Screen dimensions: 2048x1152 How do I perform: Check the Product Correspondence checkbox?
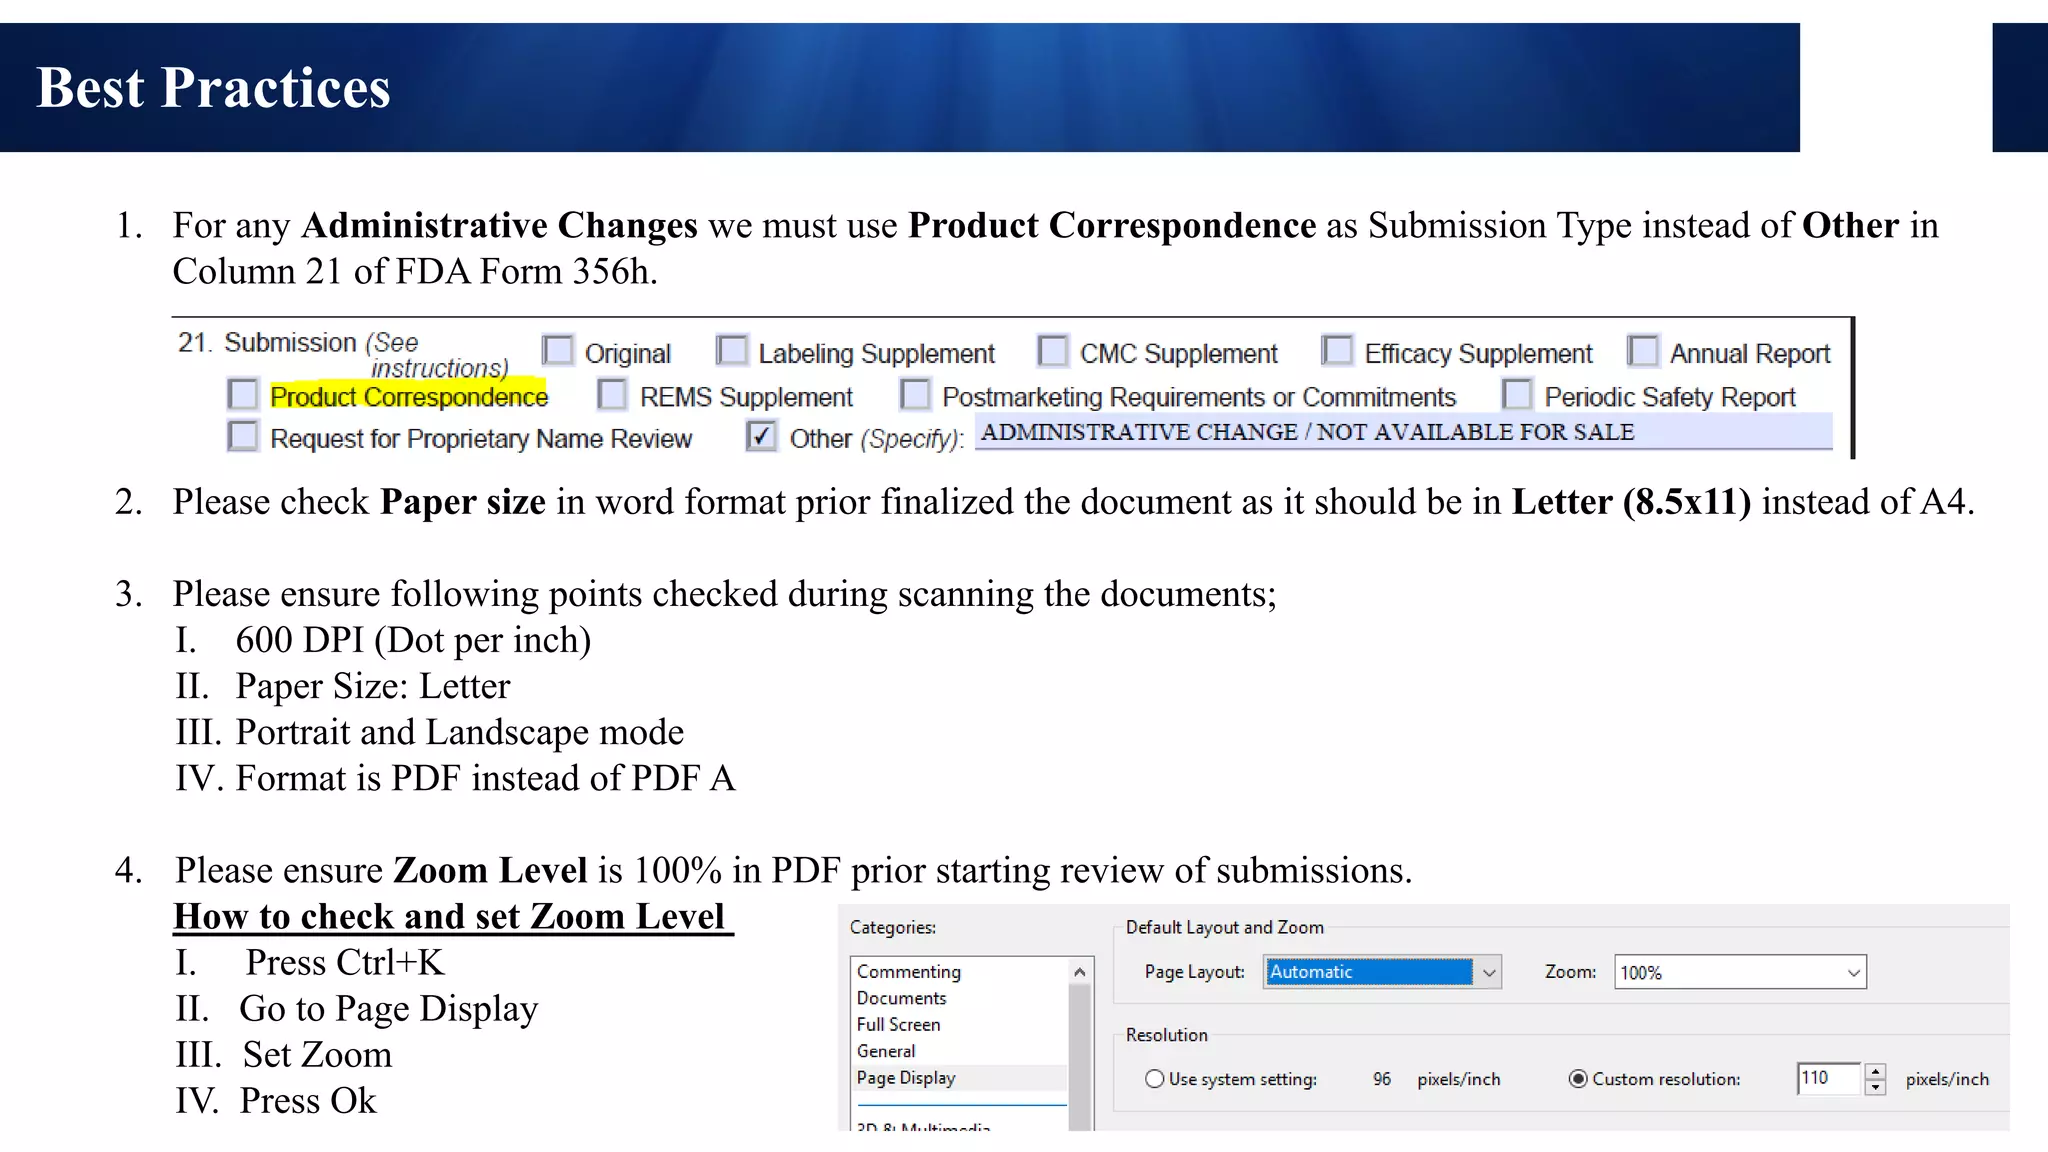coord(243,394)
